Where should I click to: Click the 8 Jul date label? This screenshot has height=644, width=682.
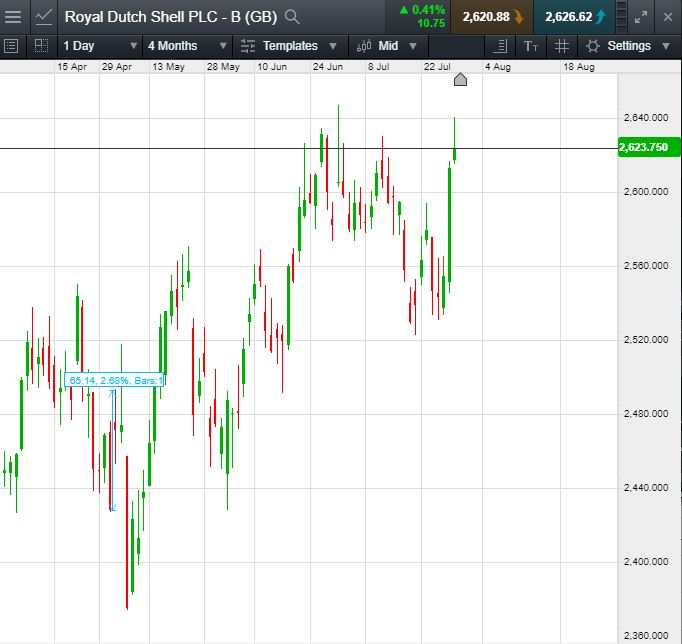point(378,67)
